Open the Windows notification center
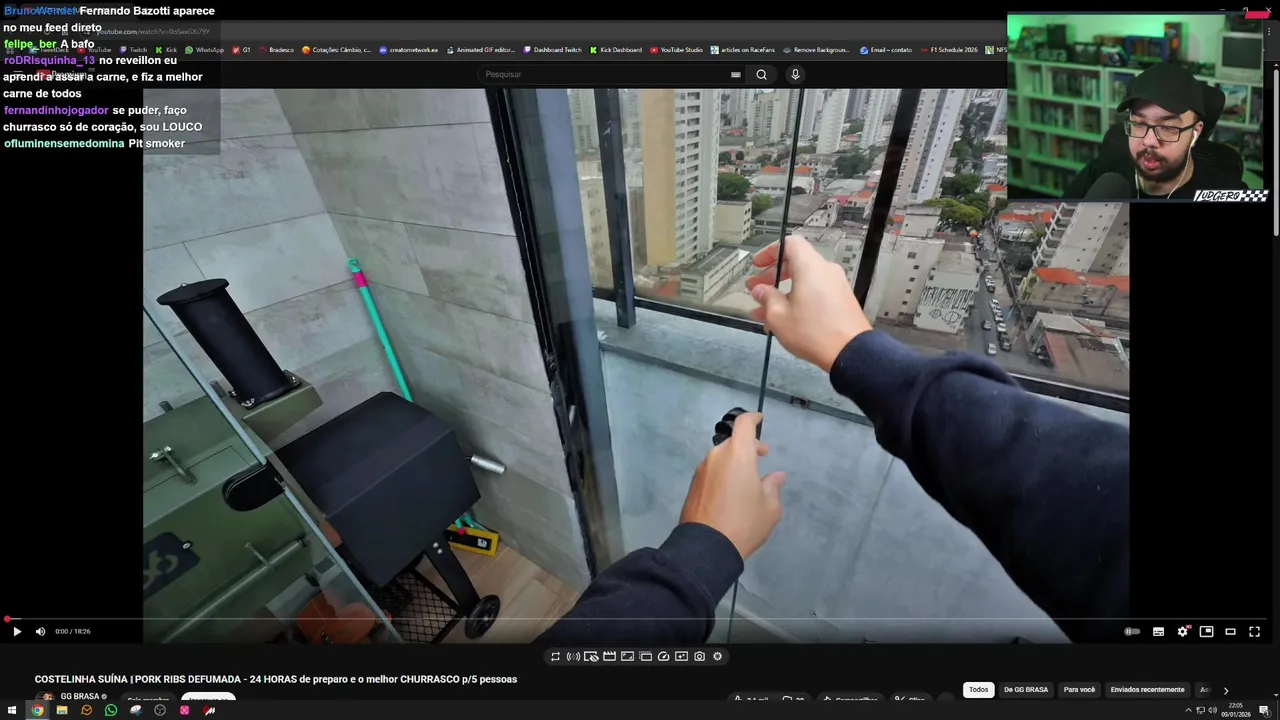 pyautogui.click(x=1266, y=710)
